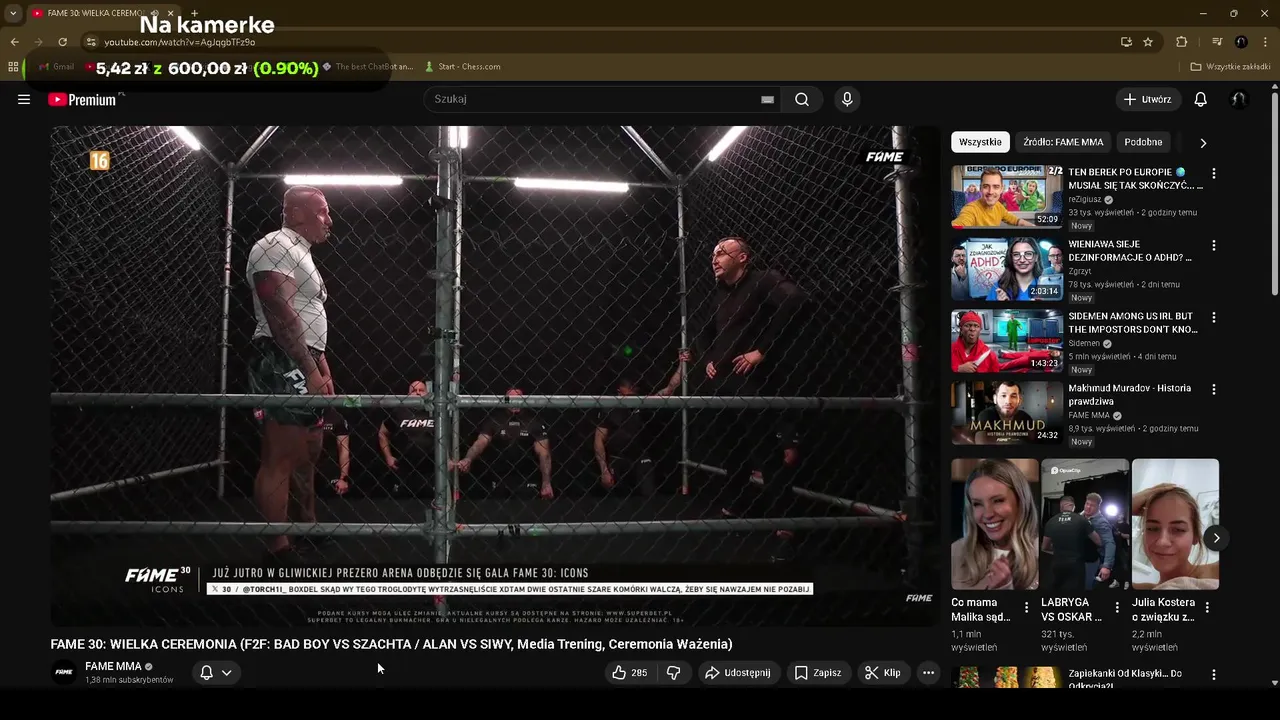This screenshot has height=720, width=1280.
Task: Mute tab using speaker icon on tab
Action: 154,13
